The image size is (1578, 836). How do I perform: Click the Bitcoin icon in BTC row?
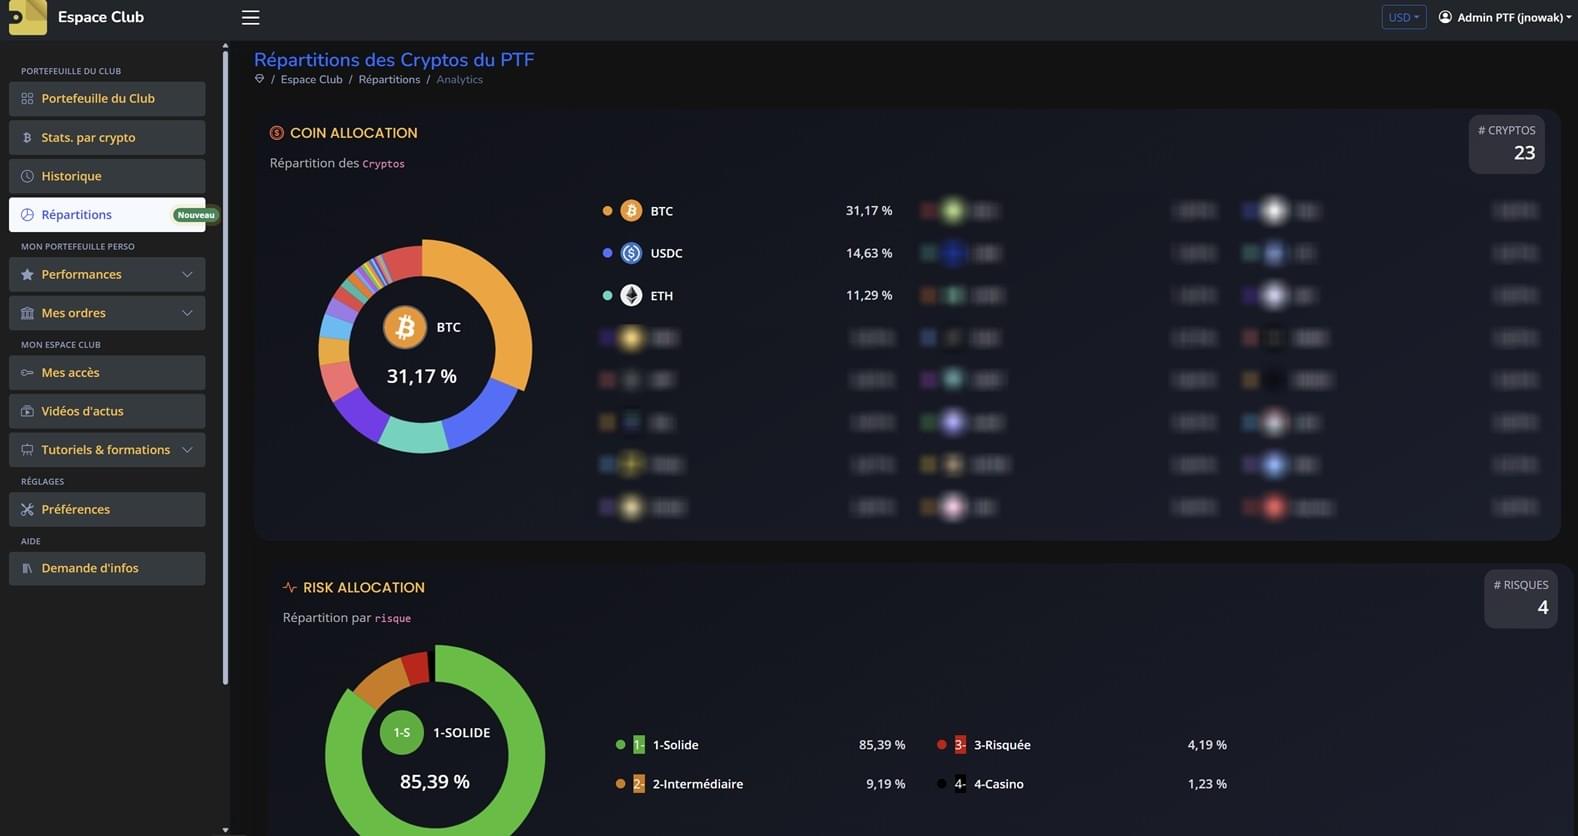(631, 211)
